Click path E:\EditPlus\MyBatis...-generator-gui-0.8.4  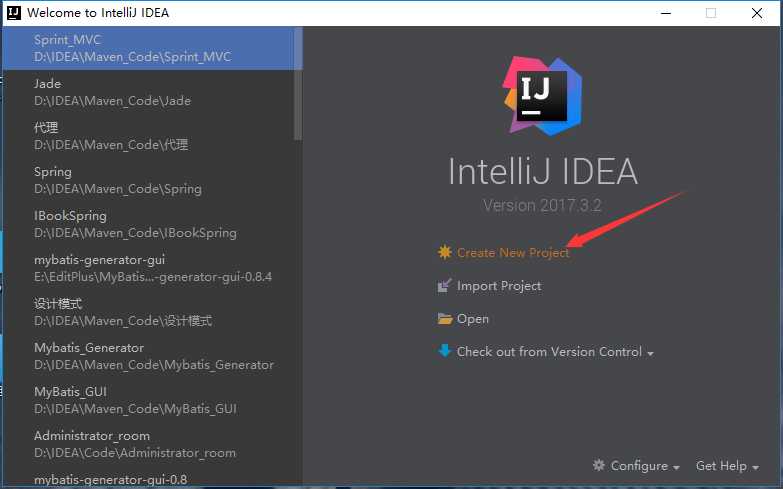(x=153, y=277)
